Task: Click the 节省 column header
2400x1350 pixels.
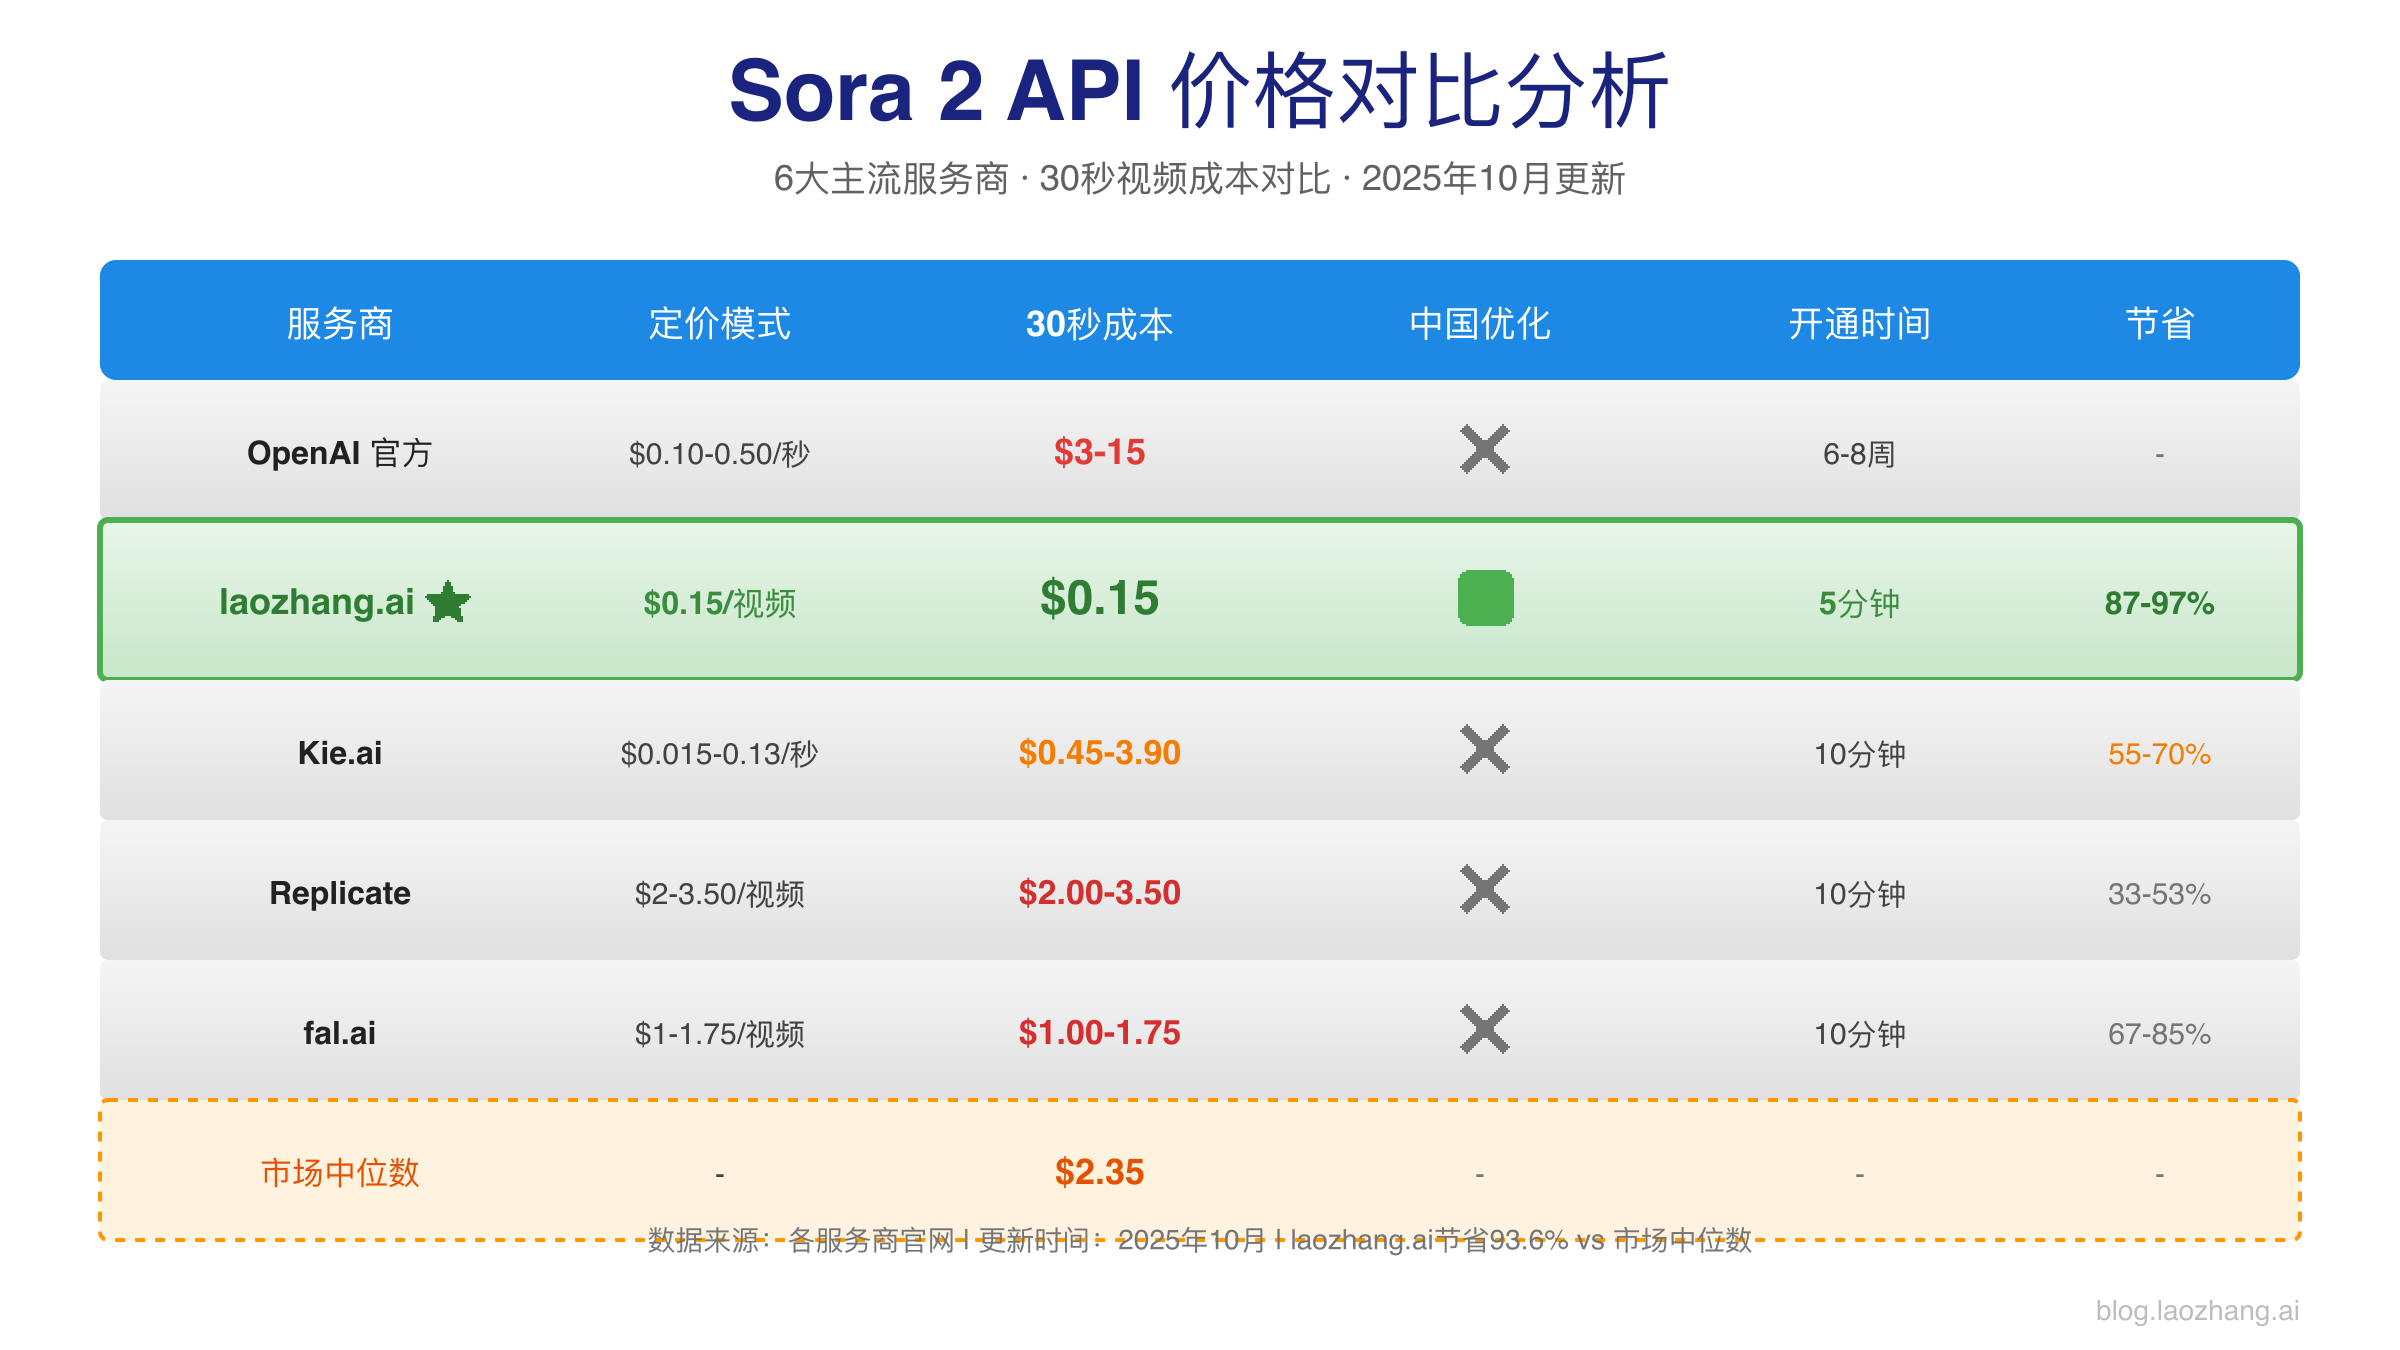Action: tap(2159, 323)
